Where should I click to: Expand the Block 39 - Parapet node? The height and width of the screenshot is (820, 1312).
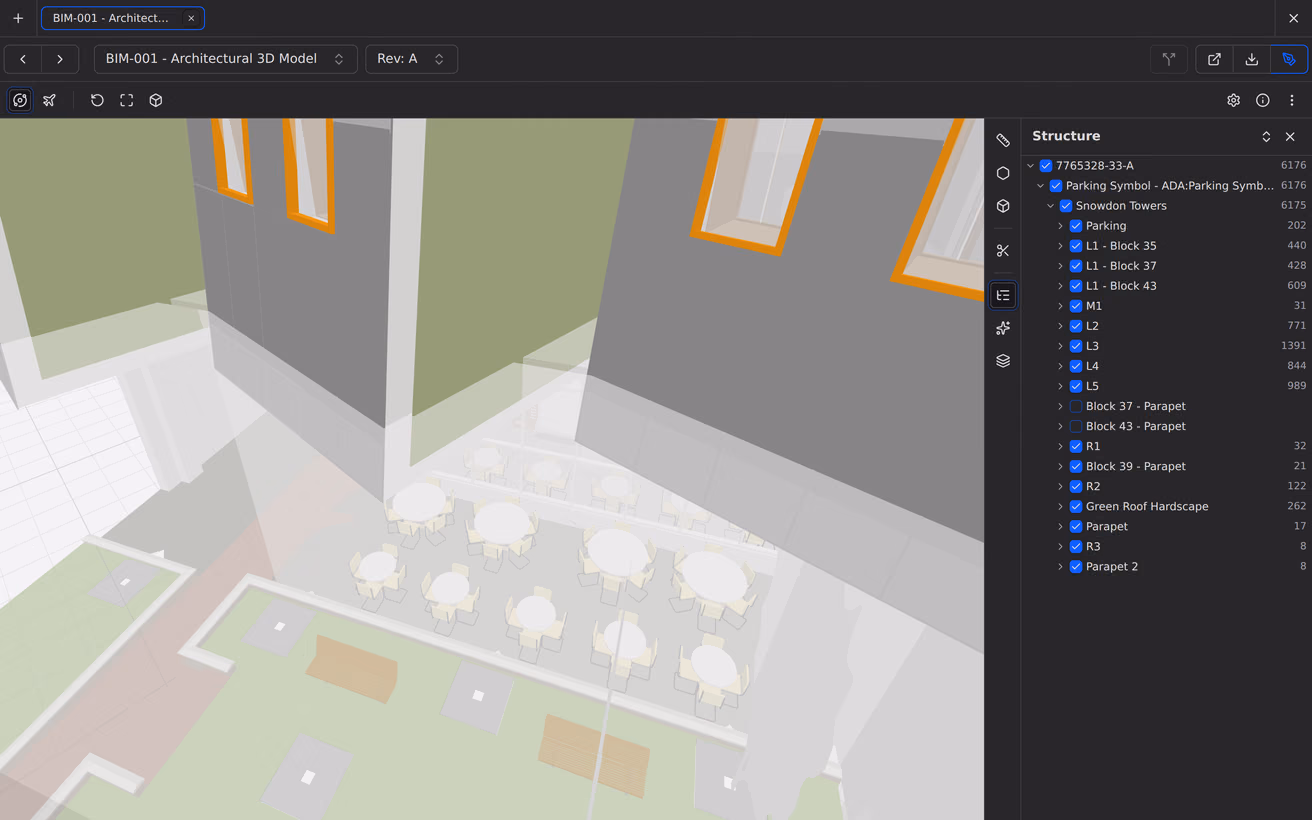point(1061,466)
